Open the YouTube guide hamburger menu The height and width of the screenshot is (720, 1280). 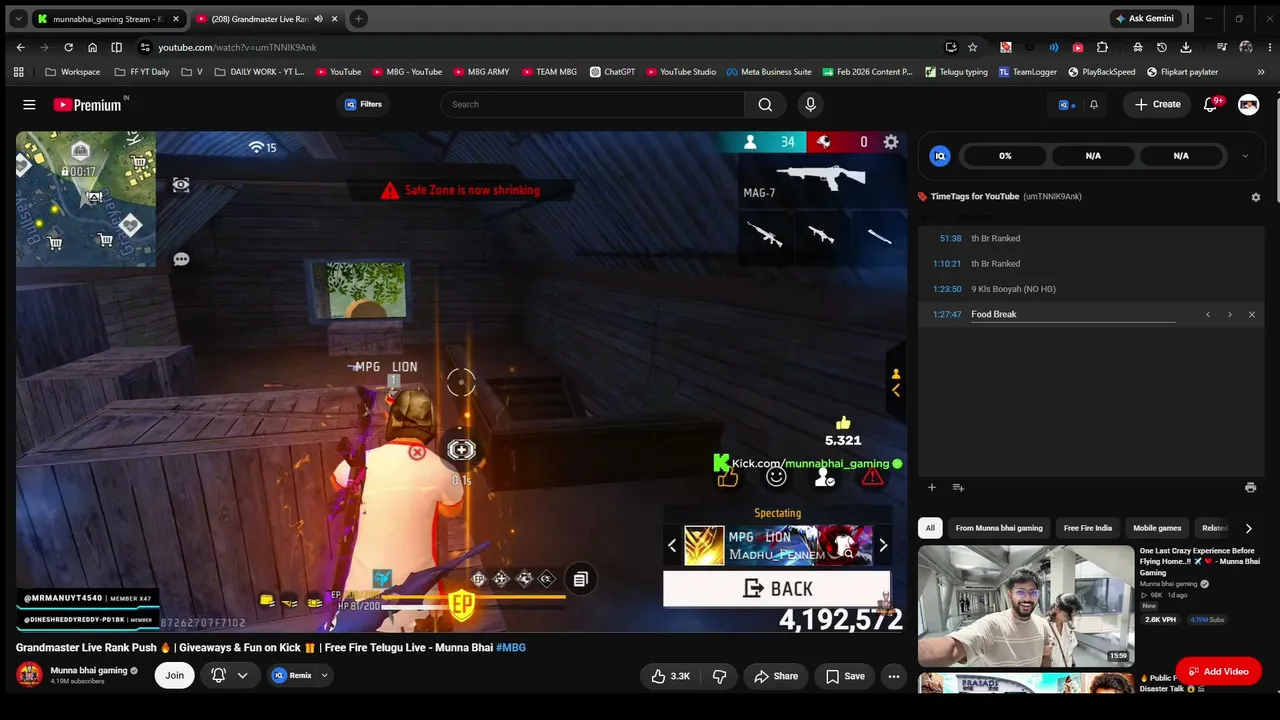point(29,104)
